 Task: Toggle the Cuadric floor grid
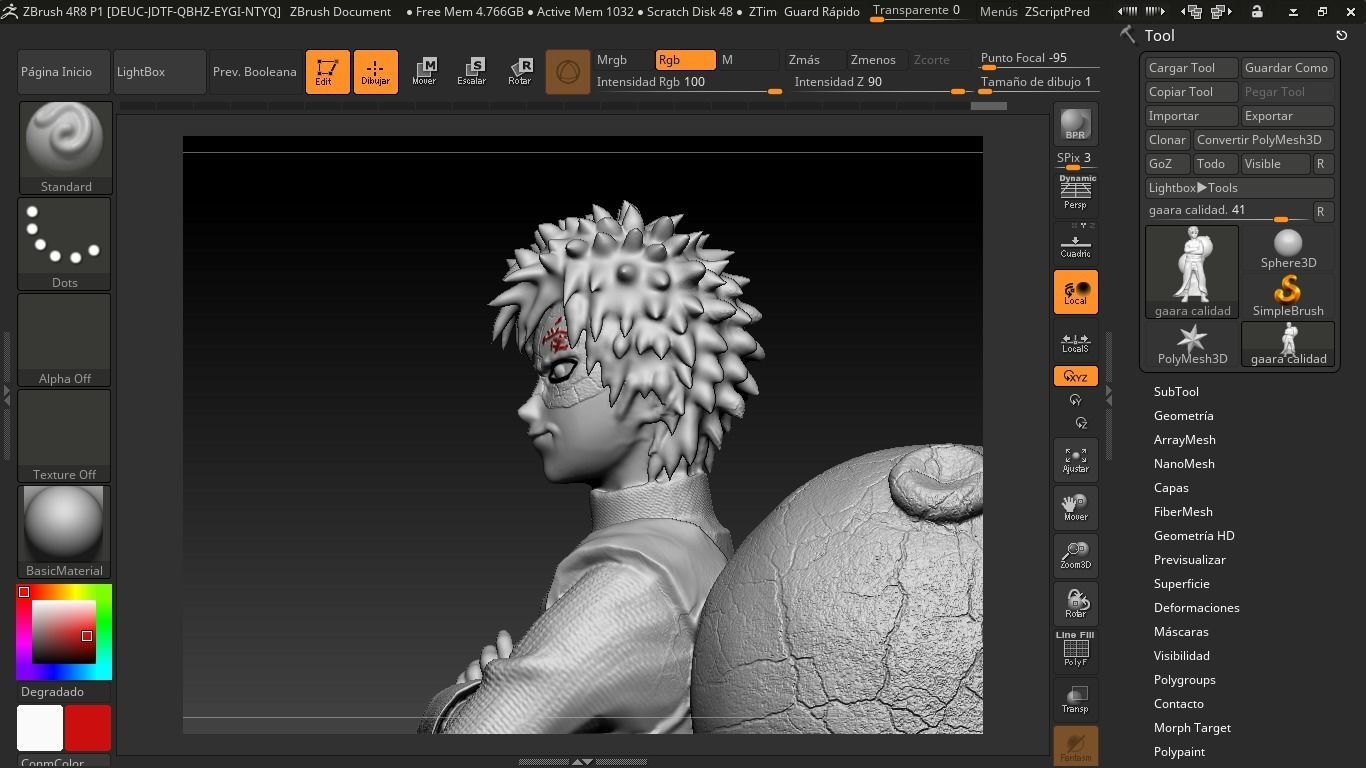coord(1075,243)
